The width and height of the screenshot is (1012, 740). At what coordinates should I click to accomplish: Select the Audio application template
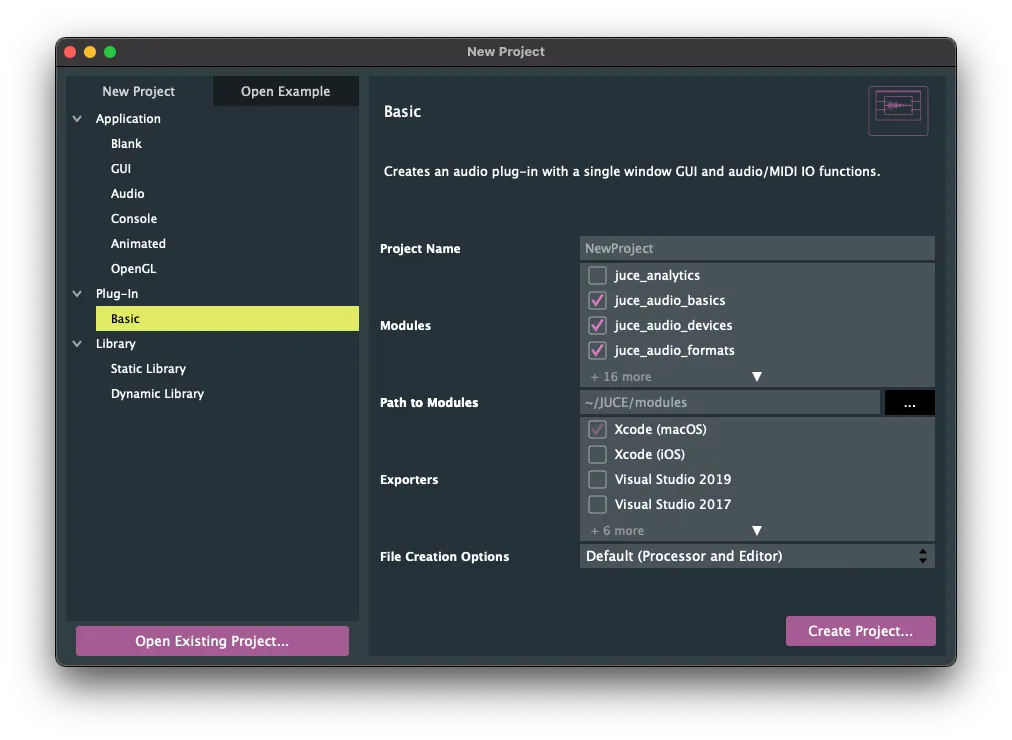[x=127, y=194]
